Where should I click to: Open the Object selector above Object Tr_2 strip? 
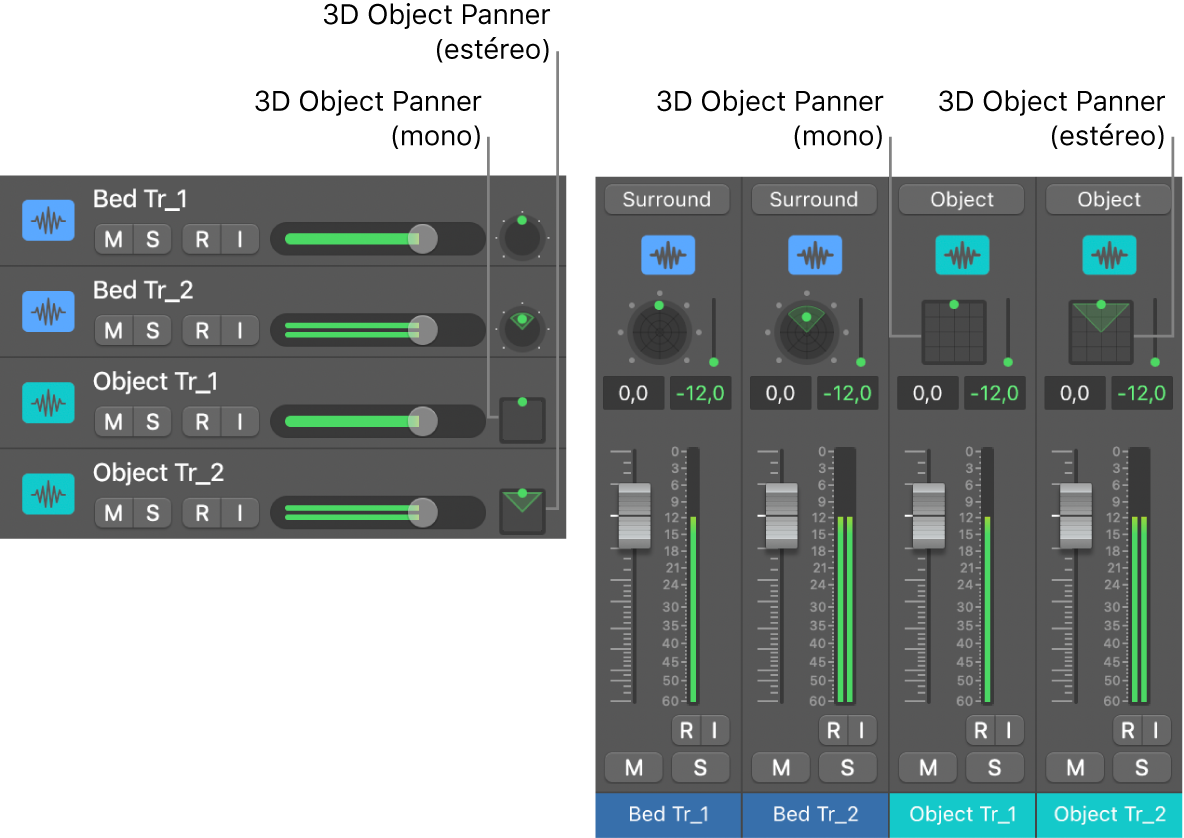coord(1108,199)
